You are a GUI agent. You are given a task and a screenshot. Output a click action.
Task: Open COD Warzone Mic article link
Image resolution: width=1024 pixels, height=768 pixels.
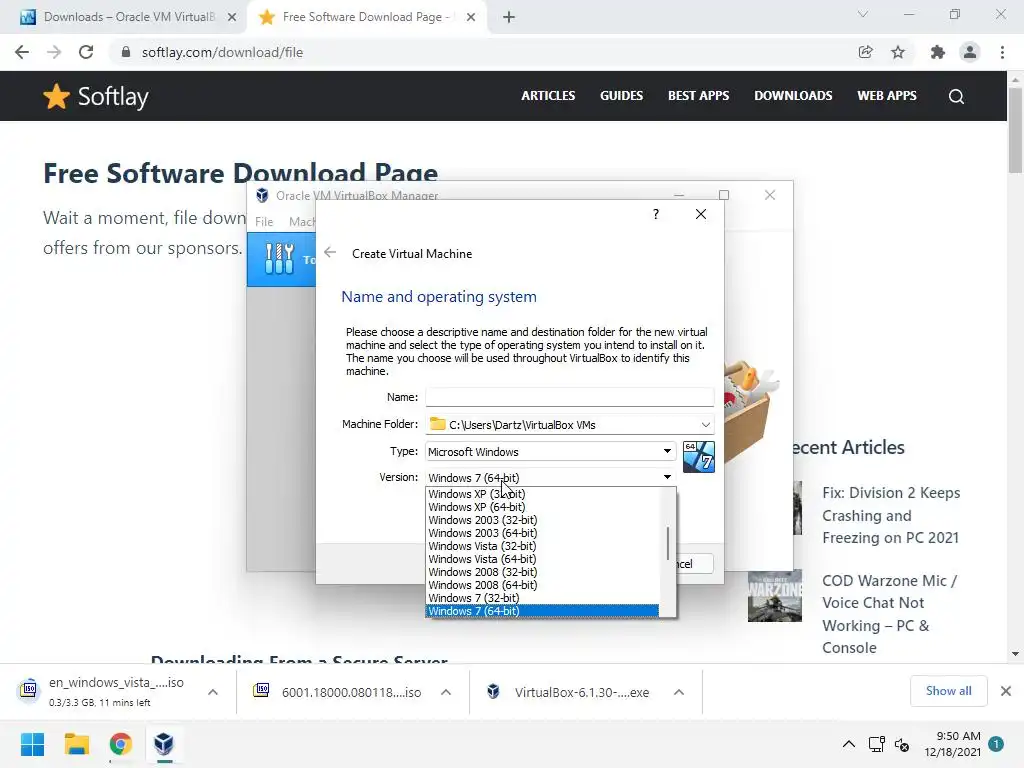(x=889, y=614)
